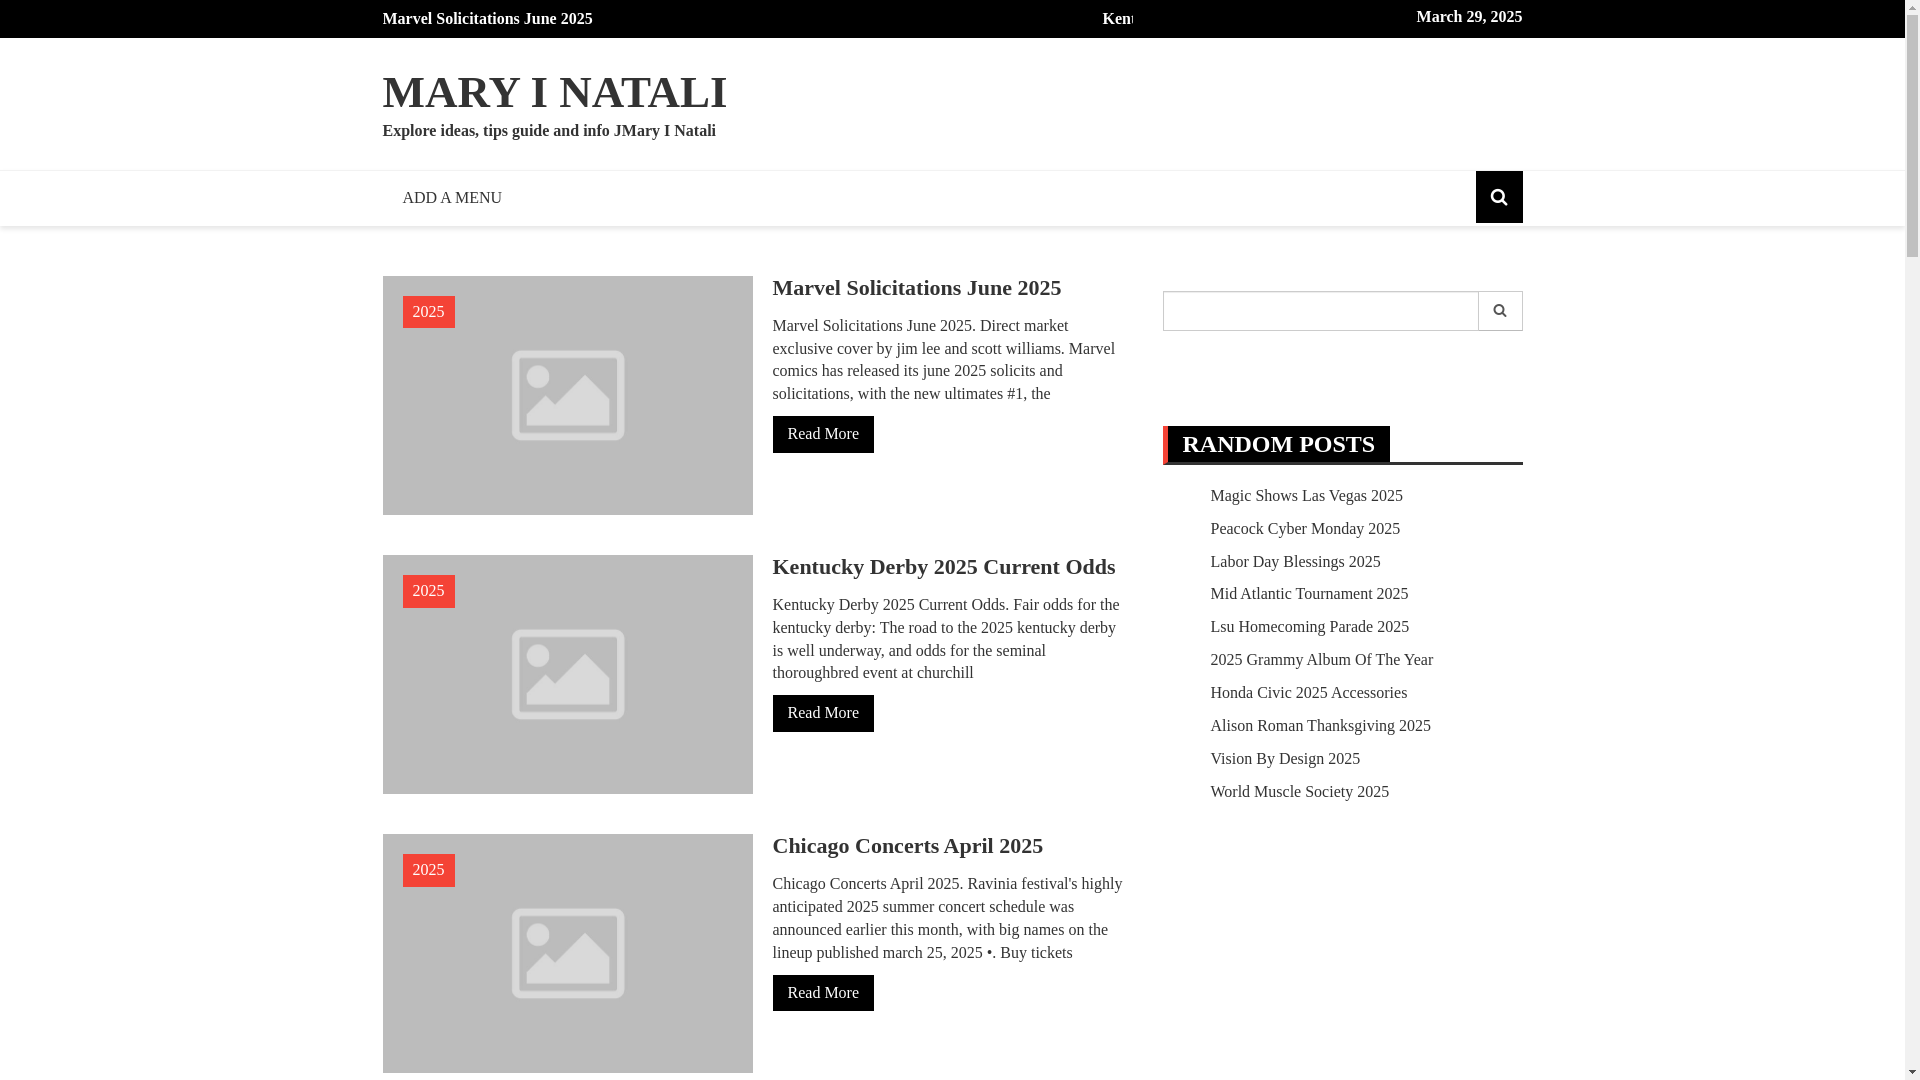The height and width of the screenshot is (1080, 1920).
Task: Open the MARY I NATALI site title
Action: tap(554, 92)
